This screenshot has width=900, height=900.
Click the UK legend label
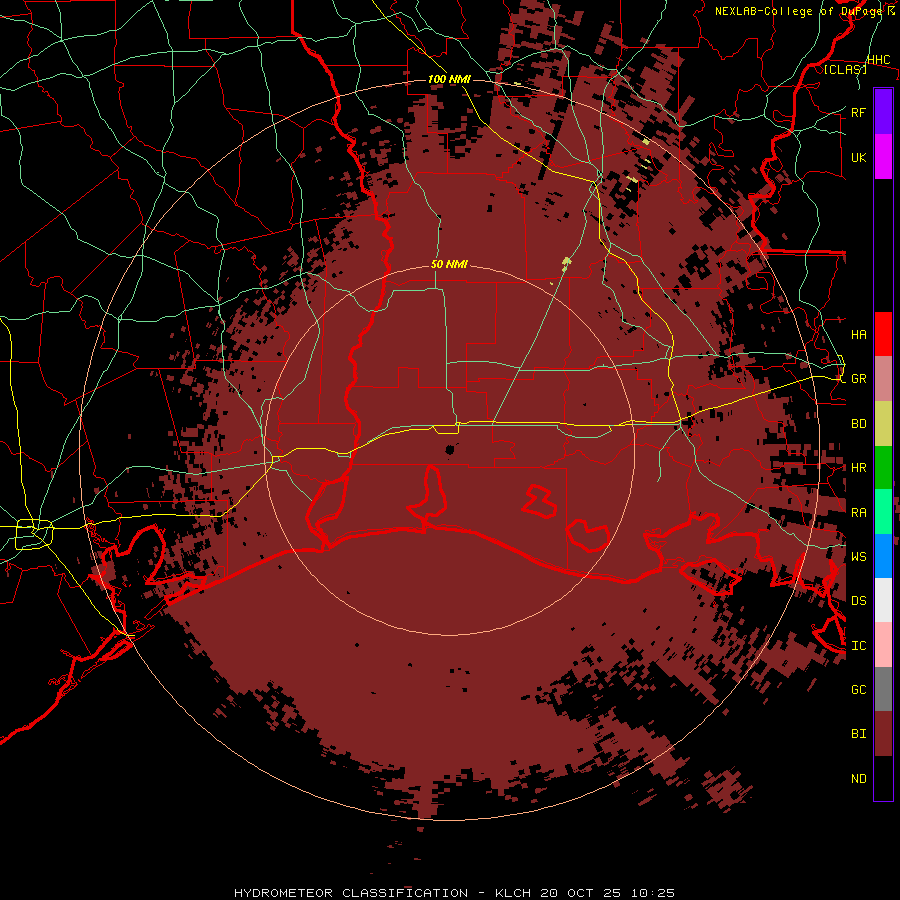coord(858,157)
